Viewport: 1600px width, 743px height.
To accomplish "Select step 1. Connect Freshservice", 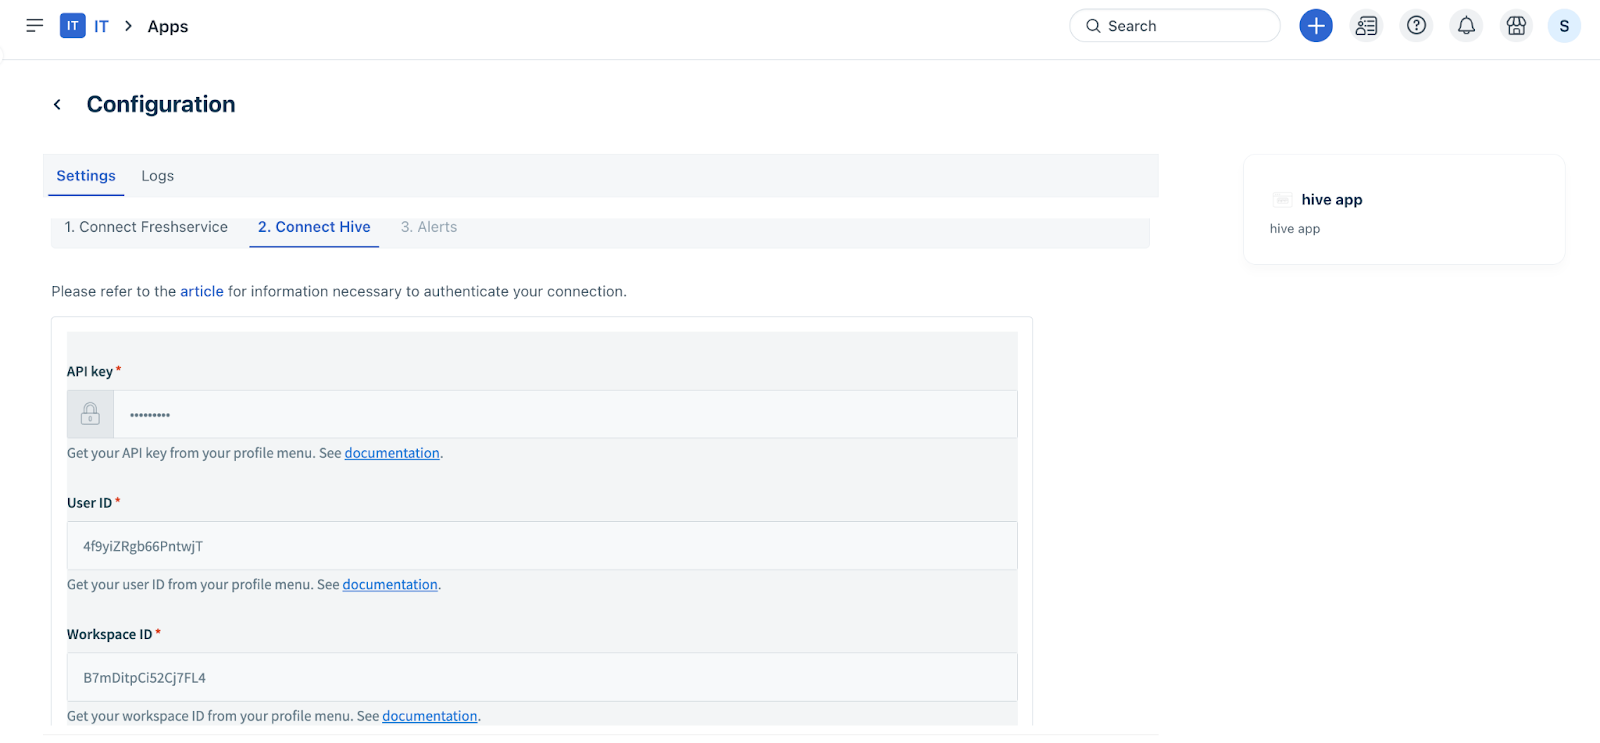I will point(146,227).
